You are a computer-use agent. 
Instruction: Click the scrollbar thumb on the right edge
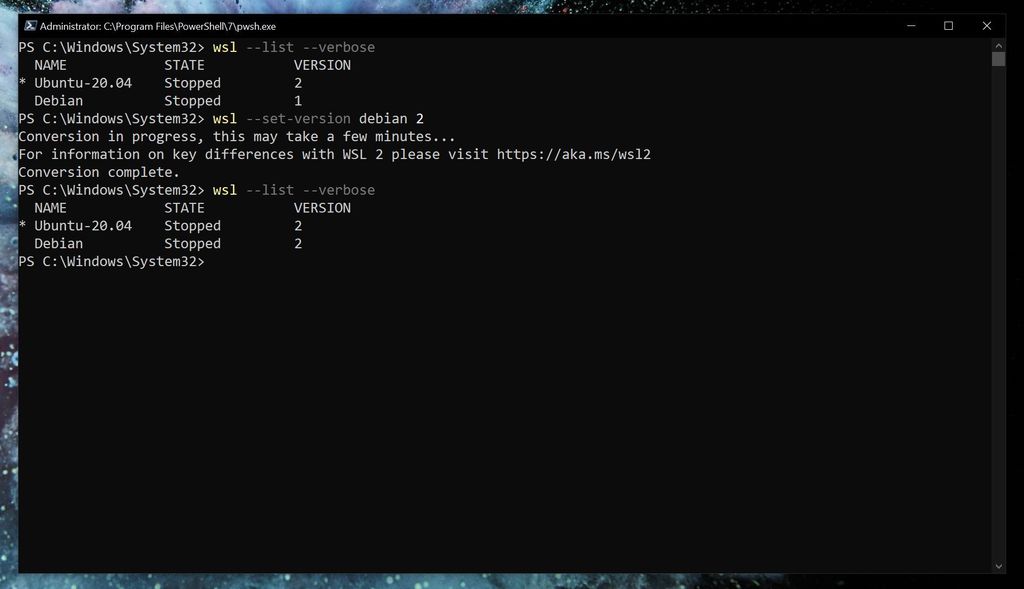[x=997, y=60]
